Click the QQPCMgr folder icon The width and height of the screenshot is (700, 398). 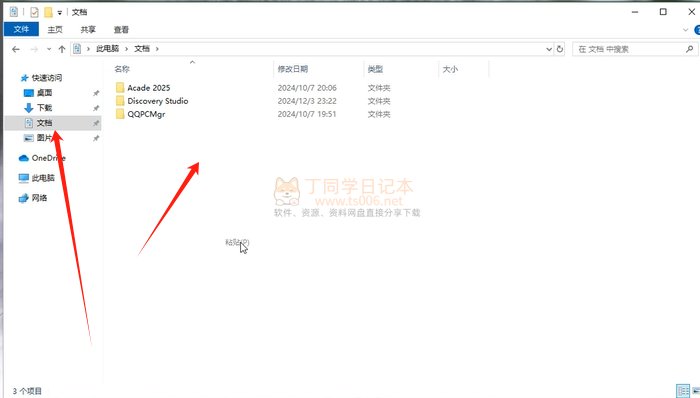click(120, 114)
